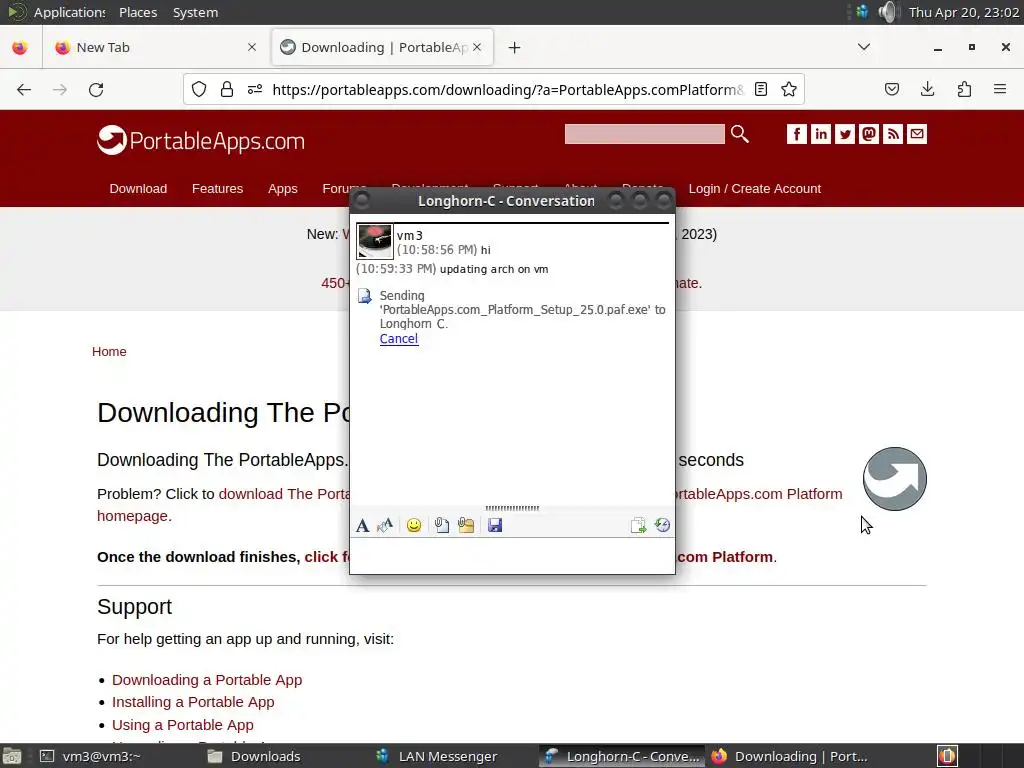Expand the list all tabs dropdown
Image resolution: width=1024 pixels, height=768 pixels.
[x=864, y=47]
